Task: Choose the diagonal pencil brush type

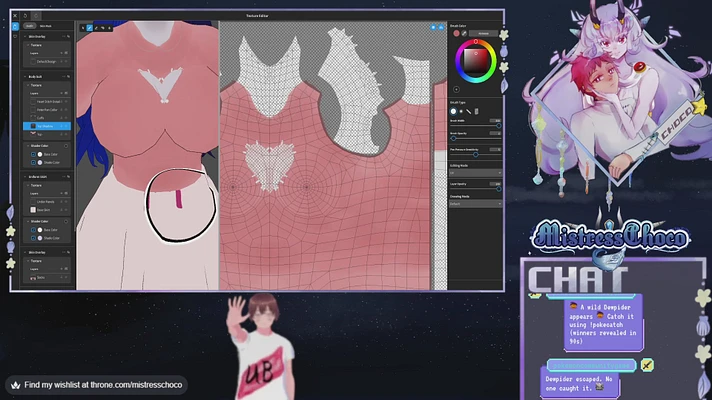Action: [x=469, y=111]
